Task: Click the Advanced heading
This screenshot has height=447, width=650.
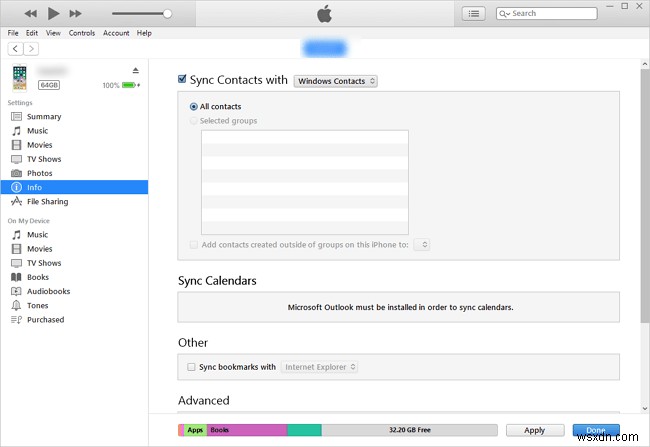Action: (x=204, y=401)
